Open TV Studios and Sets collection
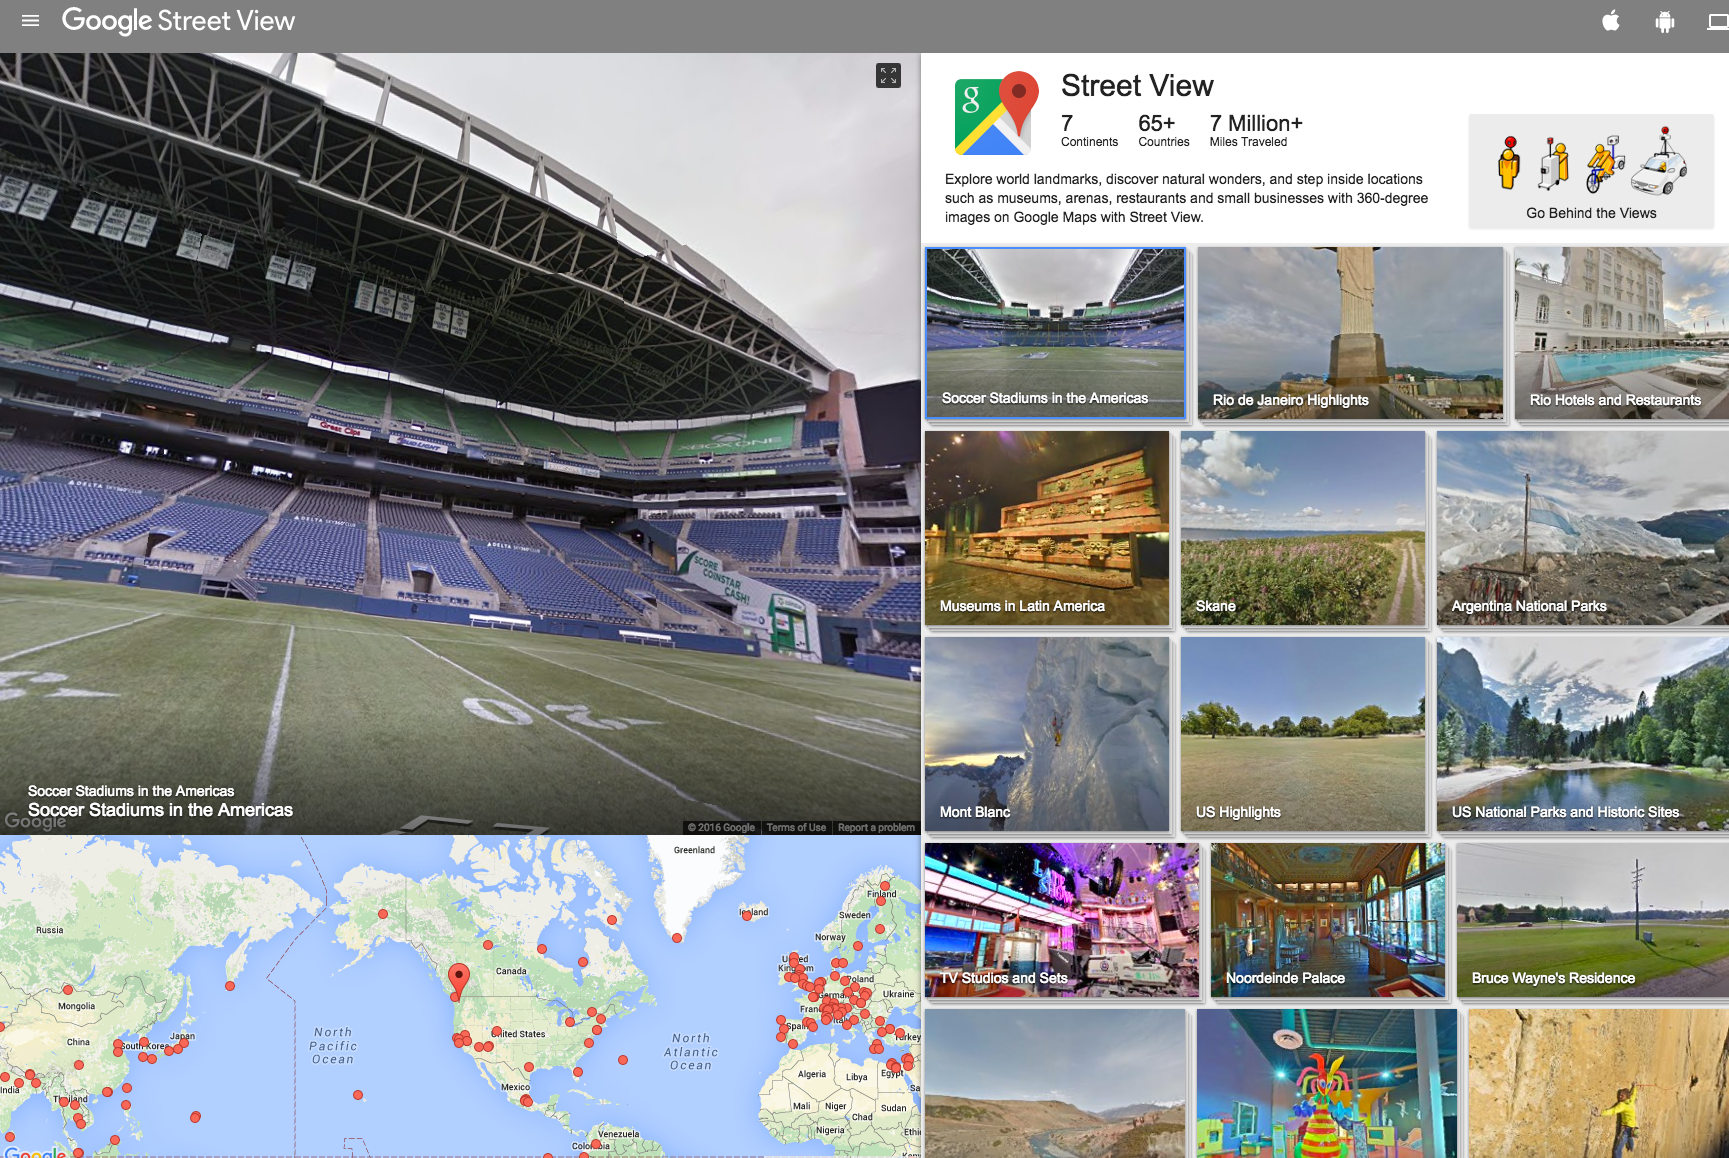Screen dimensions: 1729x1158 click(1061, 920)
